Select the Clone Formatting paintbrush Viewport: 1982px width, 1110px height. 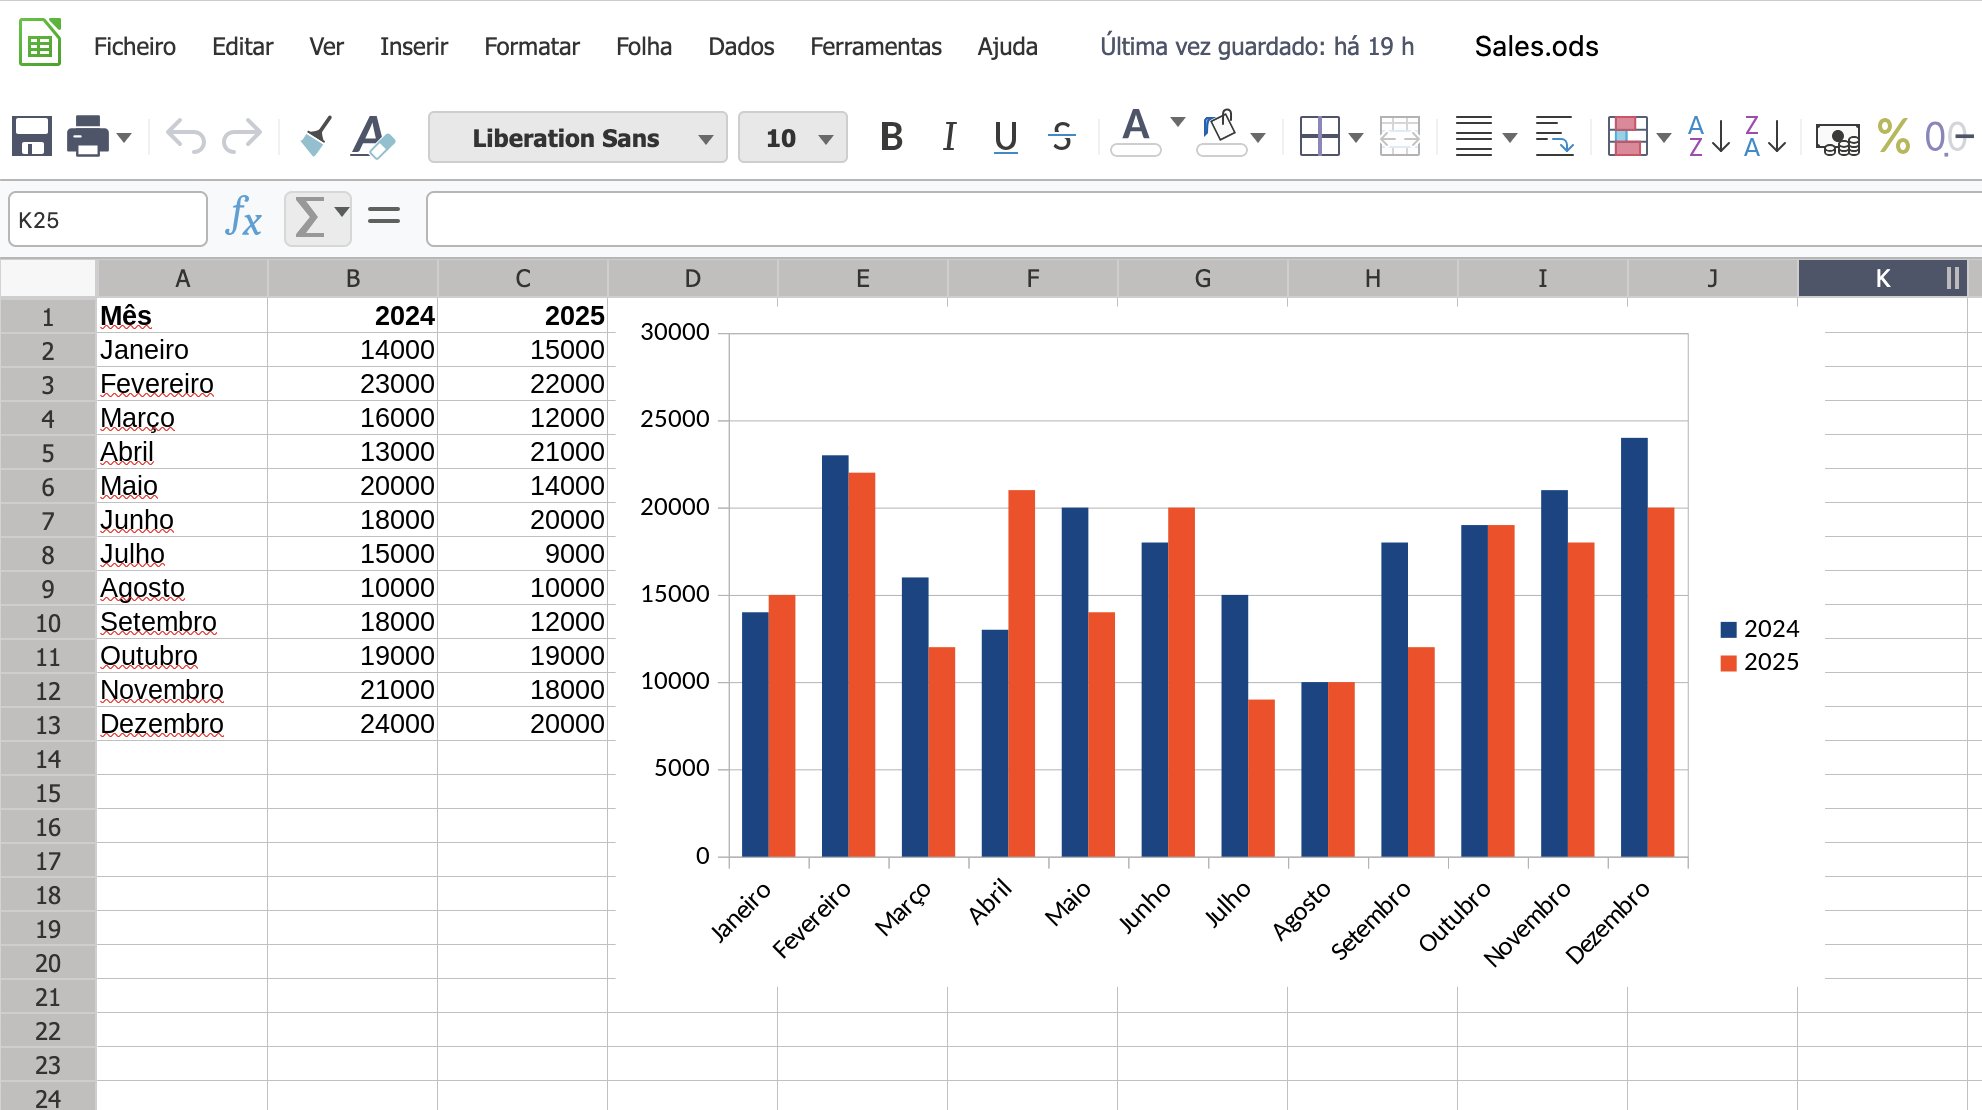316,136
